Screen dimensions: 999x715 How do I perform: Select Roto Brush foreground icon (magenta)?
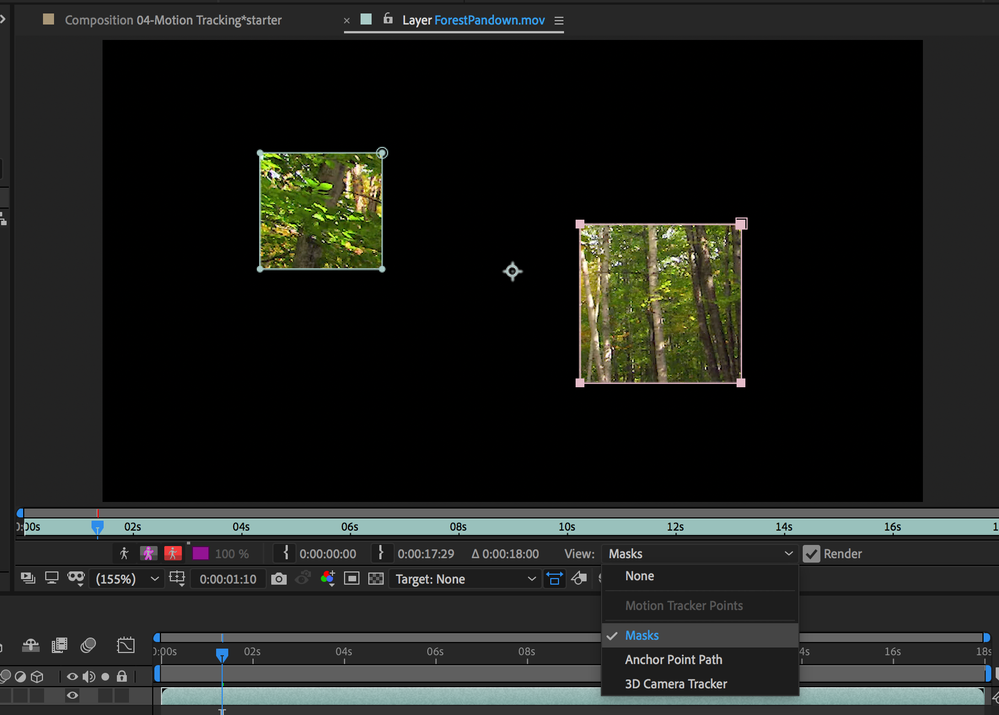(148, 553)
